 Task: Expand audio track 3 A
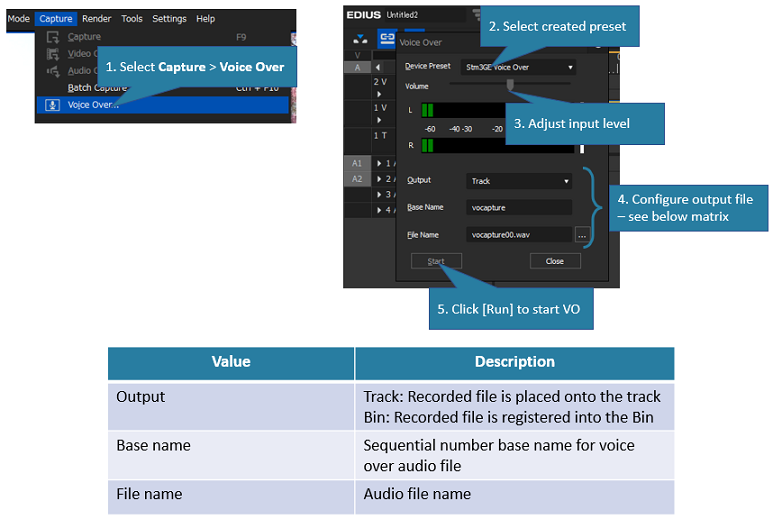(x=379, y=195)
